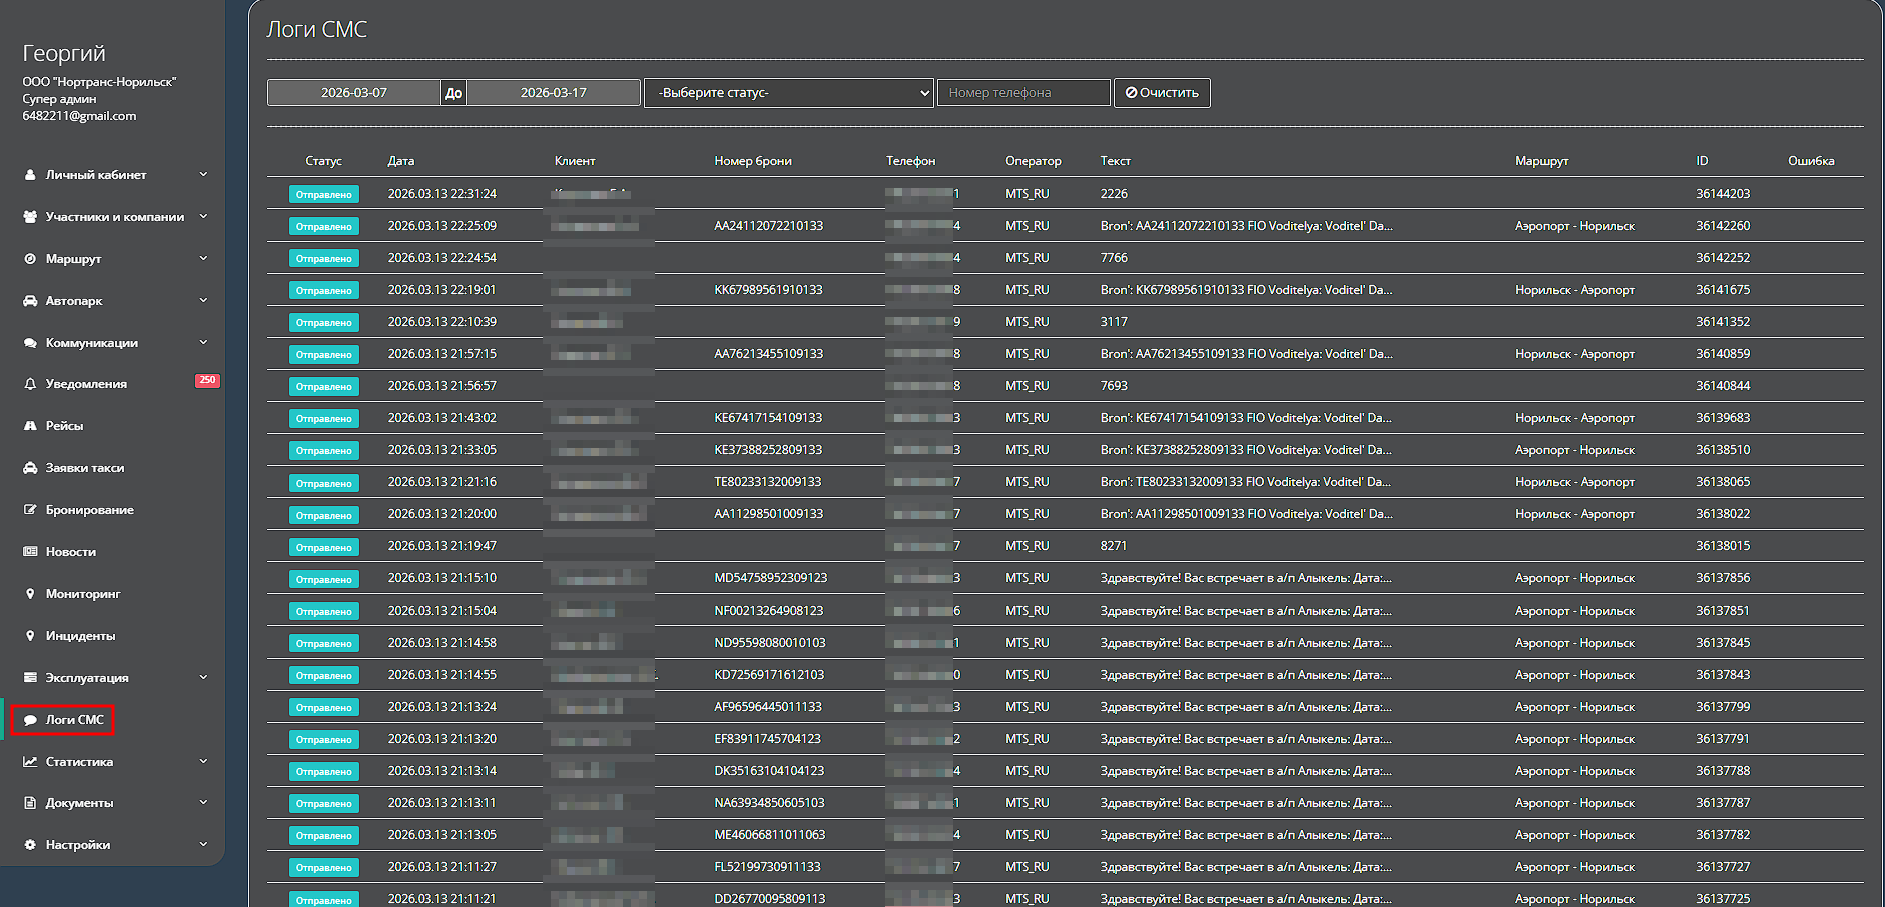Viewport: 1885px width, 907px height.
Task: Click the map pin icon beside Мониторинг
Action: coord(30,594)
